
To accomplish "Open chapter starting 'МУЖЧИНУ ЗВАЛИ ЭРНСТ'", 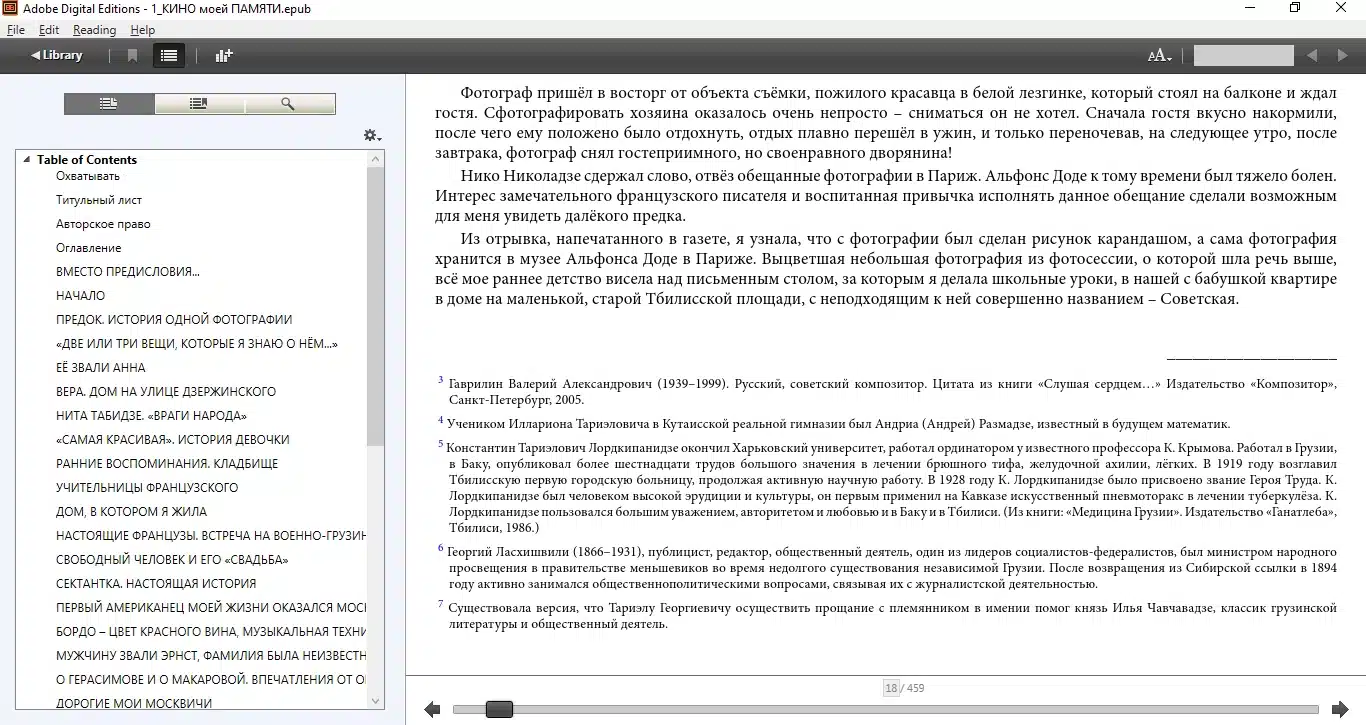I will (x=211, y=656).
